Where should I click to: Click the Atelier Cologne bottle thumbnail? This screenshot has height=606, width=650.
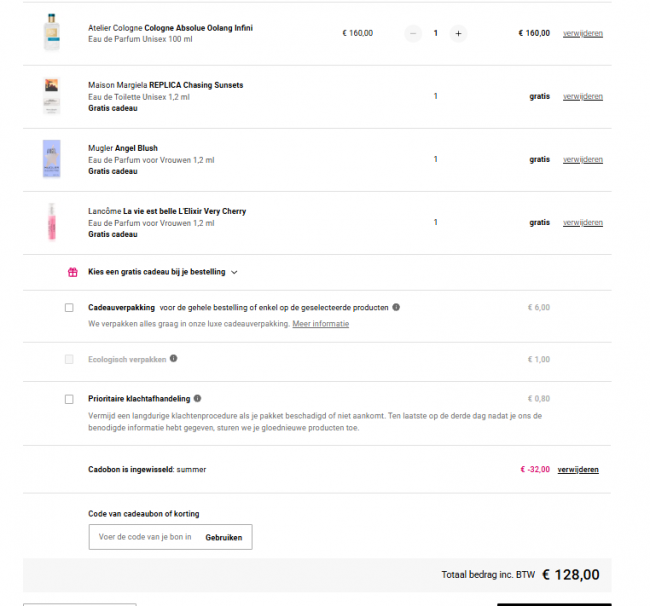[52, 32]
